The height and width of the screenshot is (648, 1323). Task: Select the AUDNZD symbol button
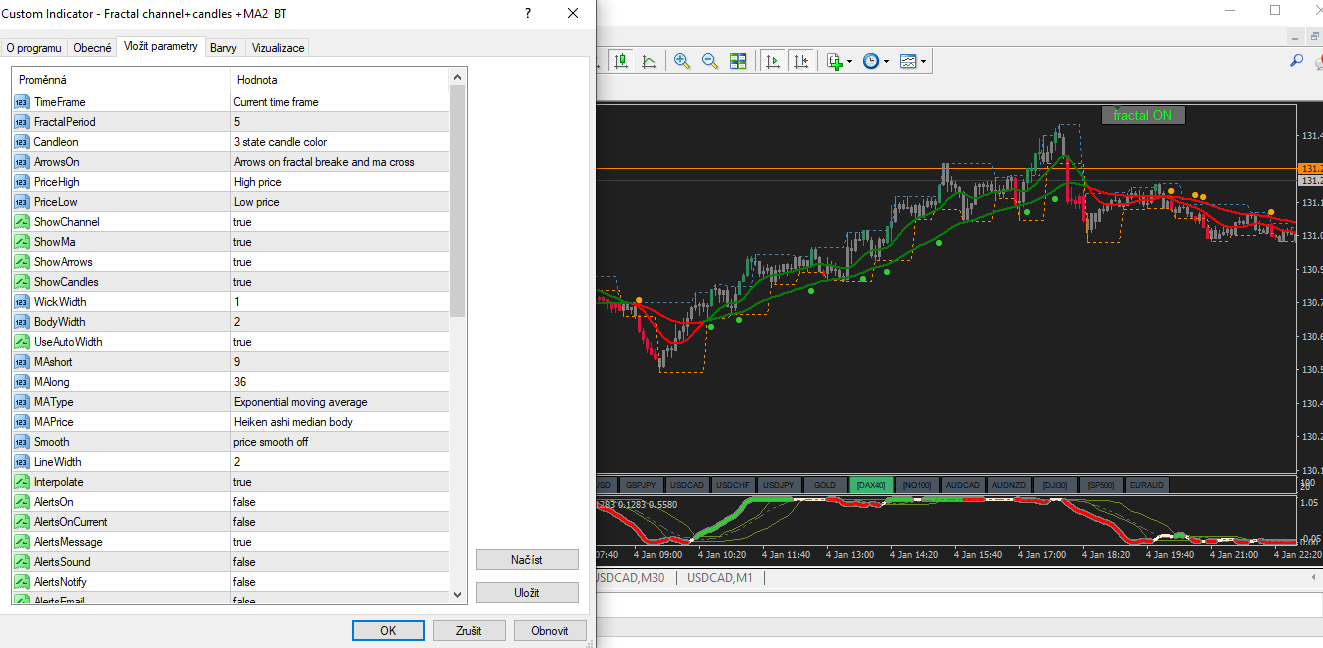point(1009,485)
